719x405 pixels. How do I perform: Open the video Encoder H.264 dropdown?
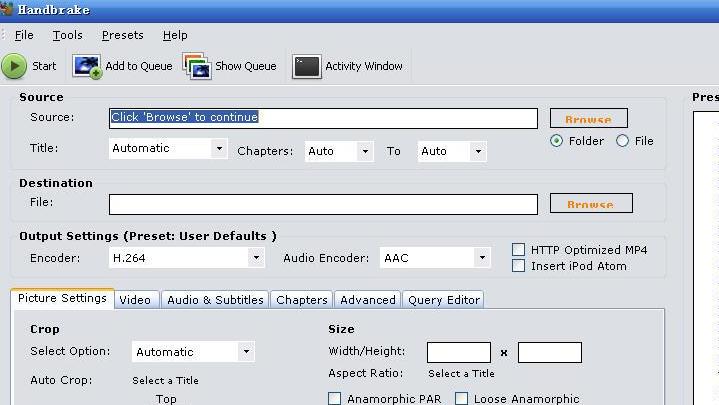click(x=187, y=258)
